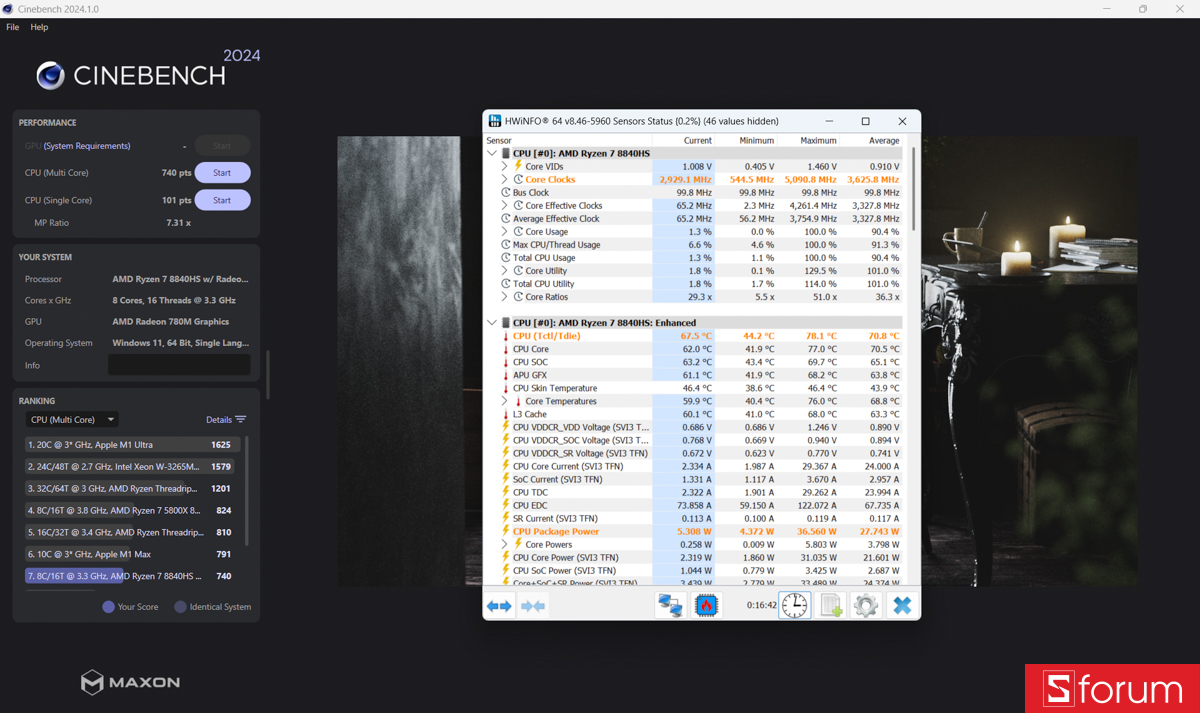The height and width of the screenshot is (713, 1200).
Task: Select ranking entry Intel Xeon W-3265M
Action: (132, 466)
